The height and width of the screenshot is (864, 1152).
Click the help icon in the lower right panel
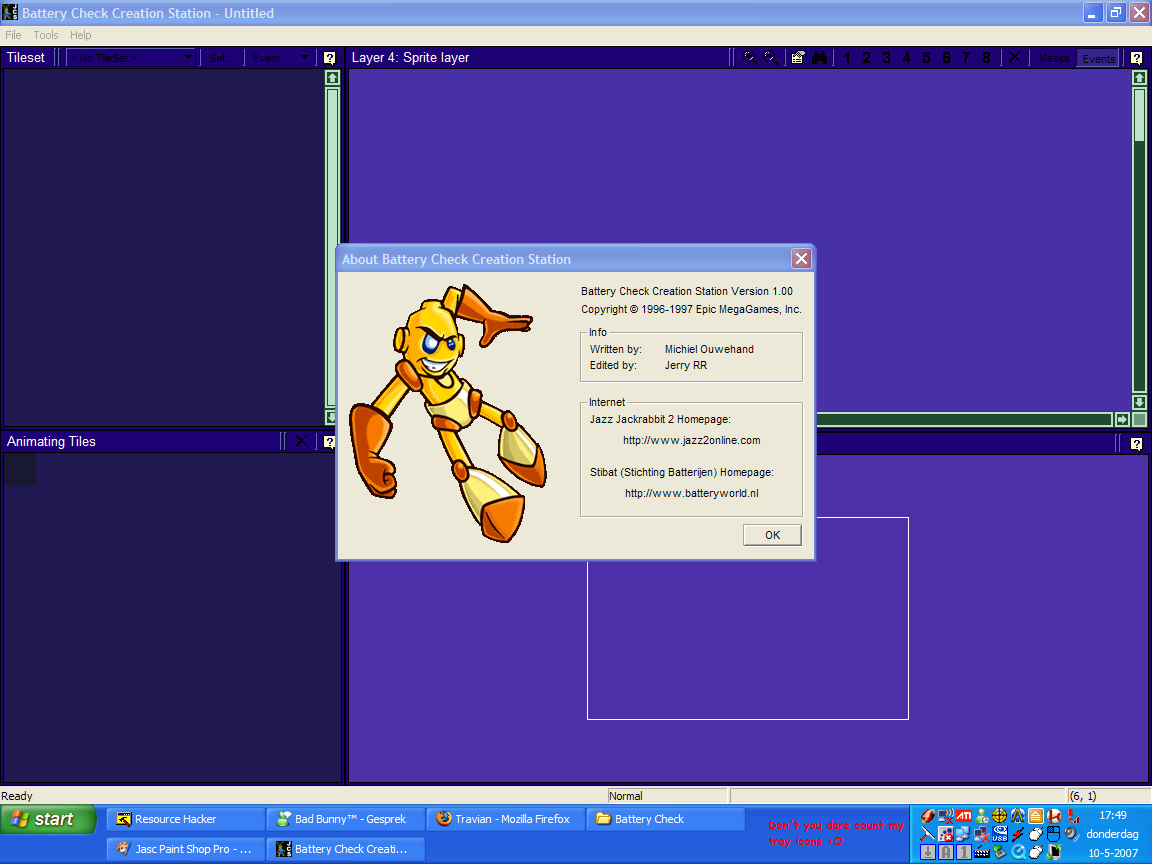[1137, 444]
